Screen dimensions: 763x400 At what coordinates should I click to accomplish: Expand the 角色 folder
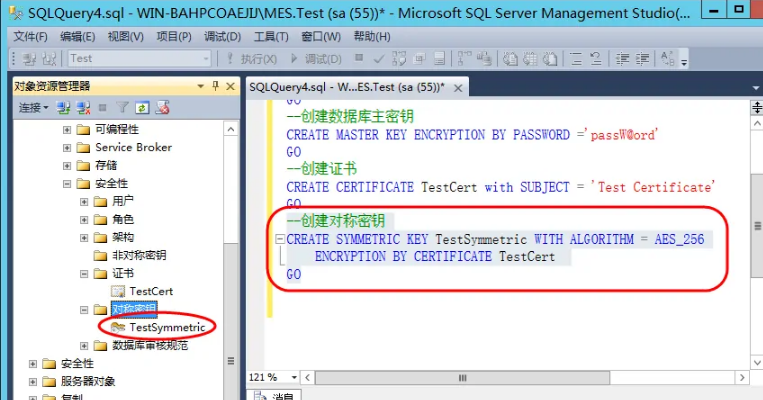tap(84, 219)
